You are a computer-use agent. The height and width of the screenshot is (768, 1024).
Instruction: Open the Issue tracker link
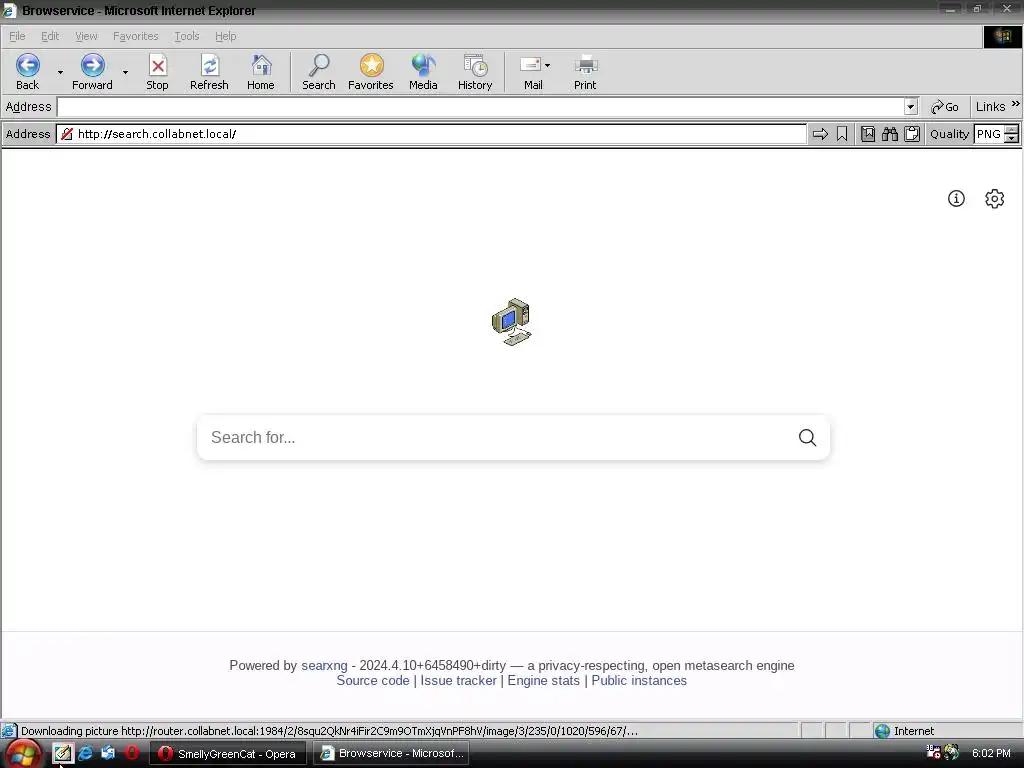point(458,680)
